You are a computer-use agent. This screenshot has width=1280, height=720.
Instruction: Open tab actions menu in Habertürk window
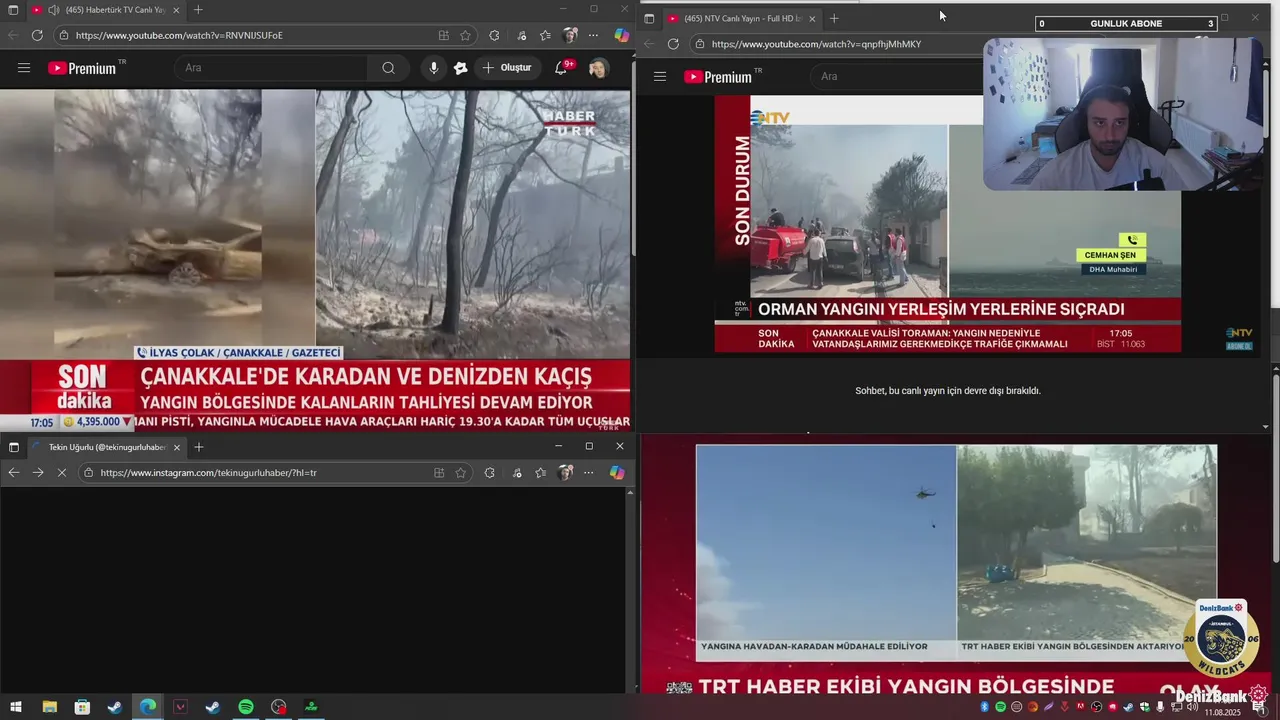click(13, 10)
